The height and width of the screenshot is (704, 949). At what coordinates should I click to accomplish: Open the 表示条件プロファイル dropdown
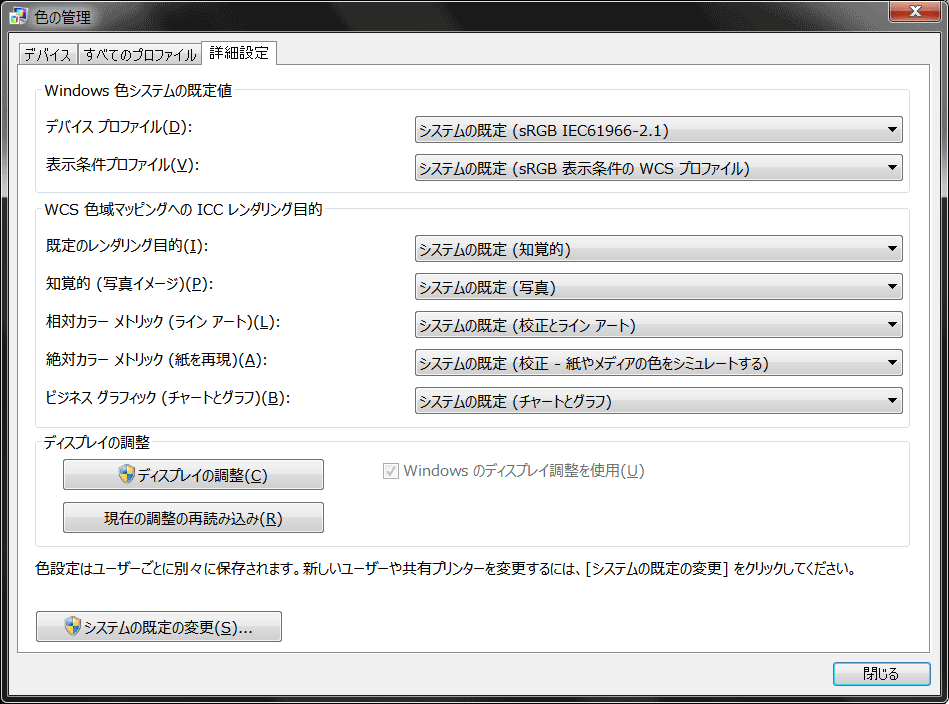658,168
